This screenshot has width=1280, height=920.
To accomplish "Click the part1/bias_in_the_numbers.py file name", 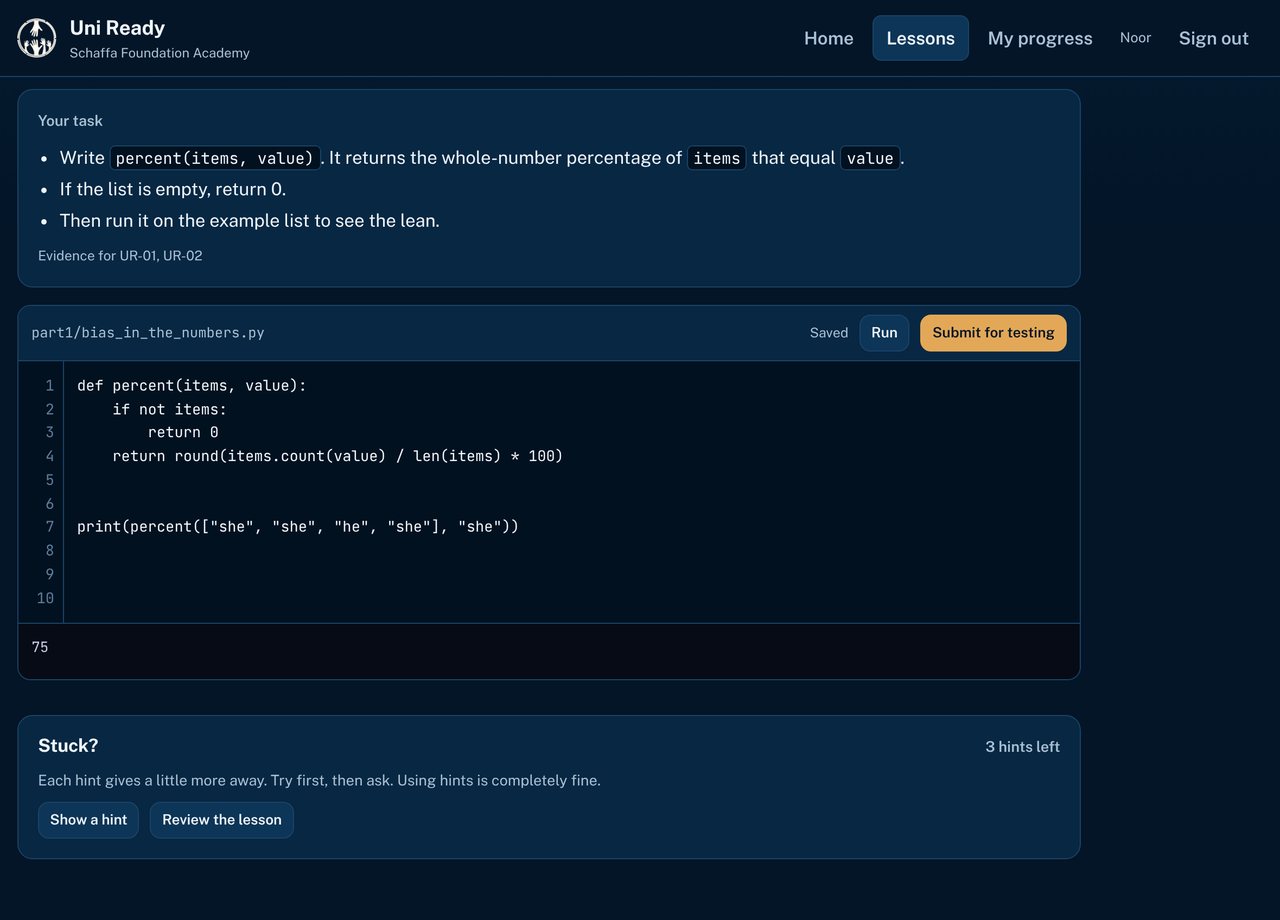I will 148,333.
